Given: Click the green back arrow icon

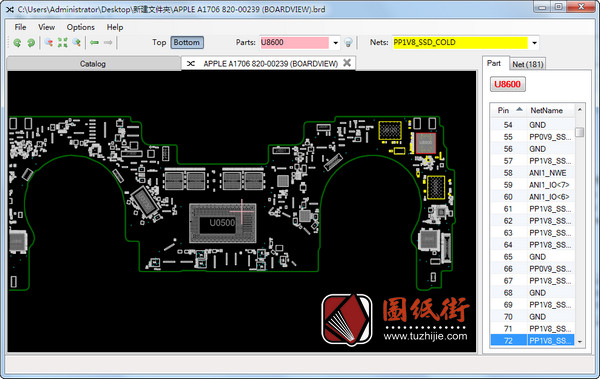Looking at the screenshot, I should pyautogui.click(x=94, y=42).
